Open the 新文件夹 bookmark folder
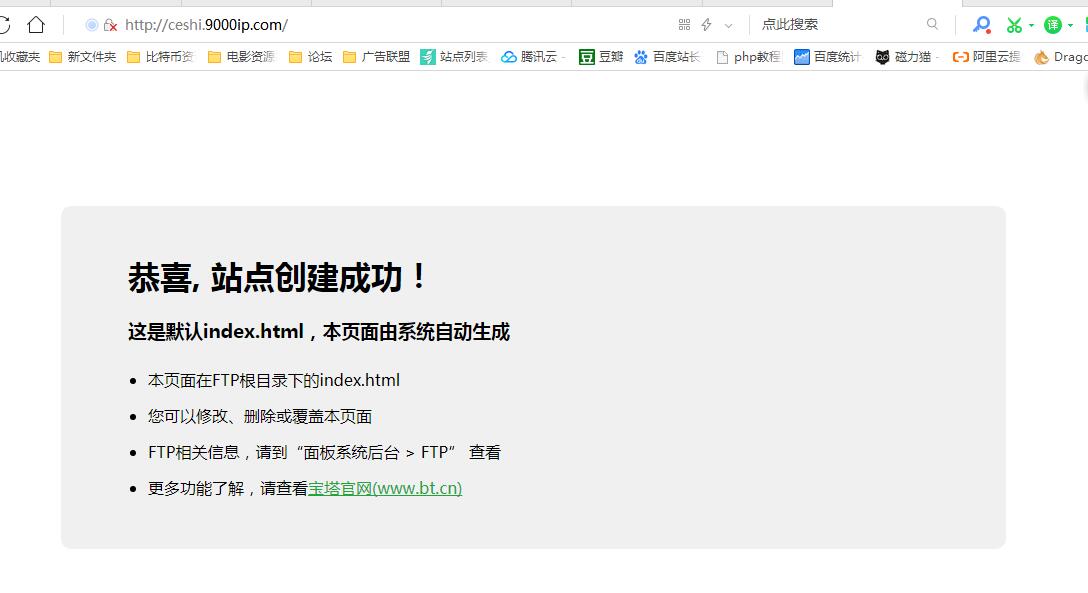The height and width of the screenshot is (593, 1088). [x=83, y=57]
